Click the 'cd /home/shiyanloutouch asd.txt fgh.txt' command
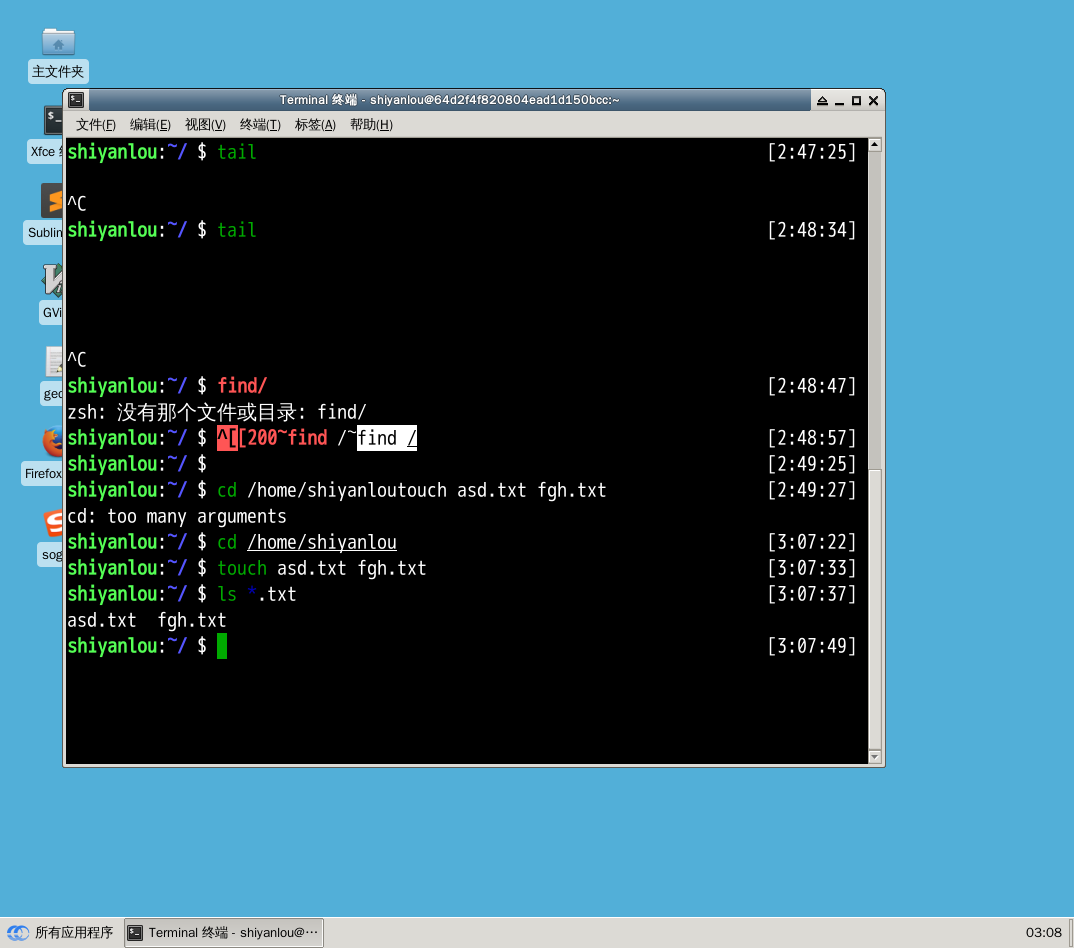 pyautogui.click(x=412, y=490)
